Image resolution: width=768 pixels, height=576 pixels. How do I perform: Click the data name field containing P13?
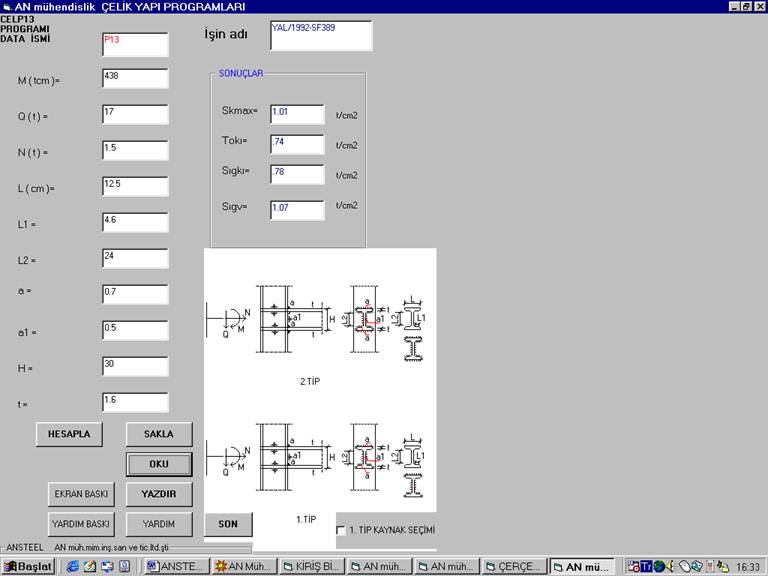click(135, 45)
